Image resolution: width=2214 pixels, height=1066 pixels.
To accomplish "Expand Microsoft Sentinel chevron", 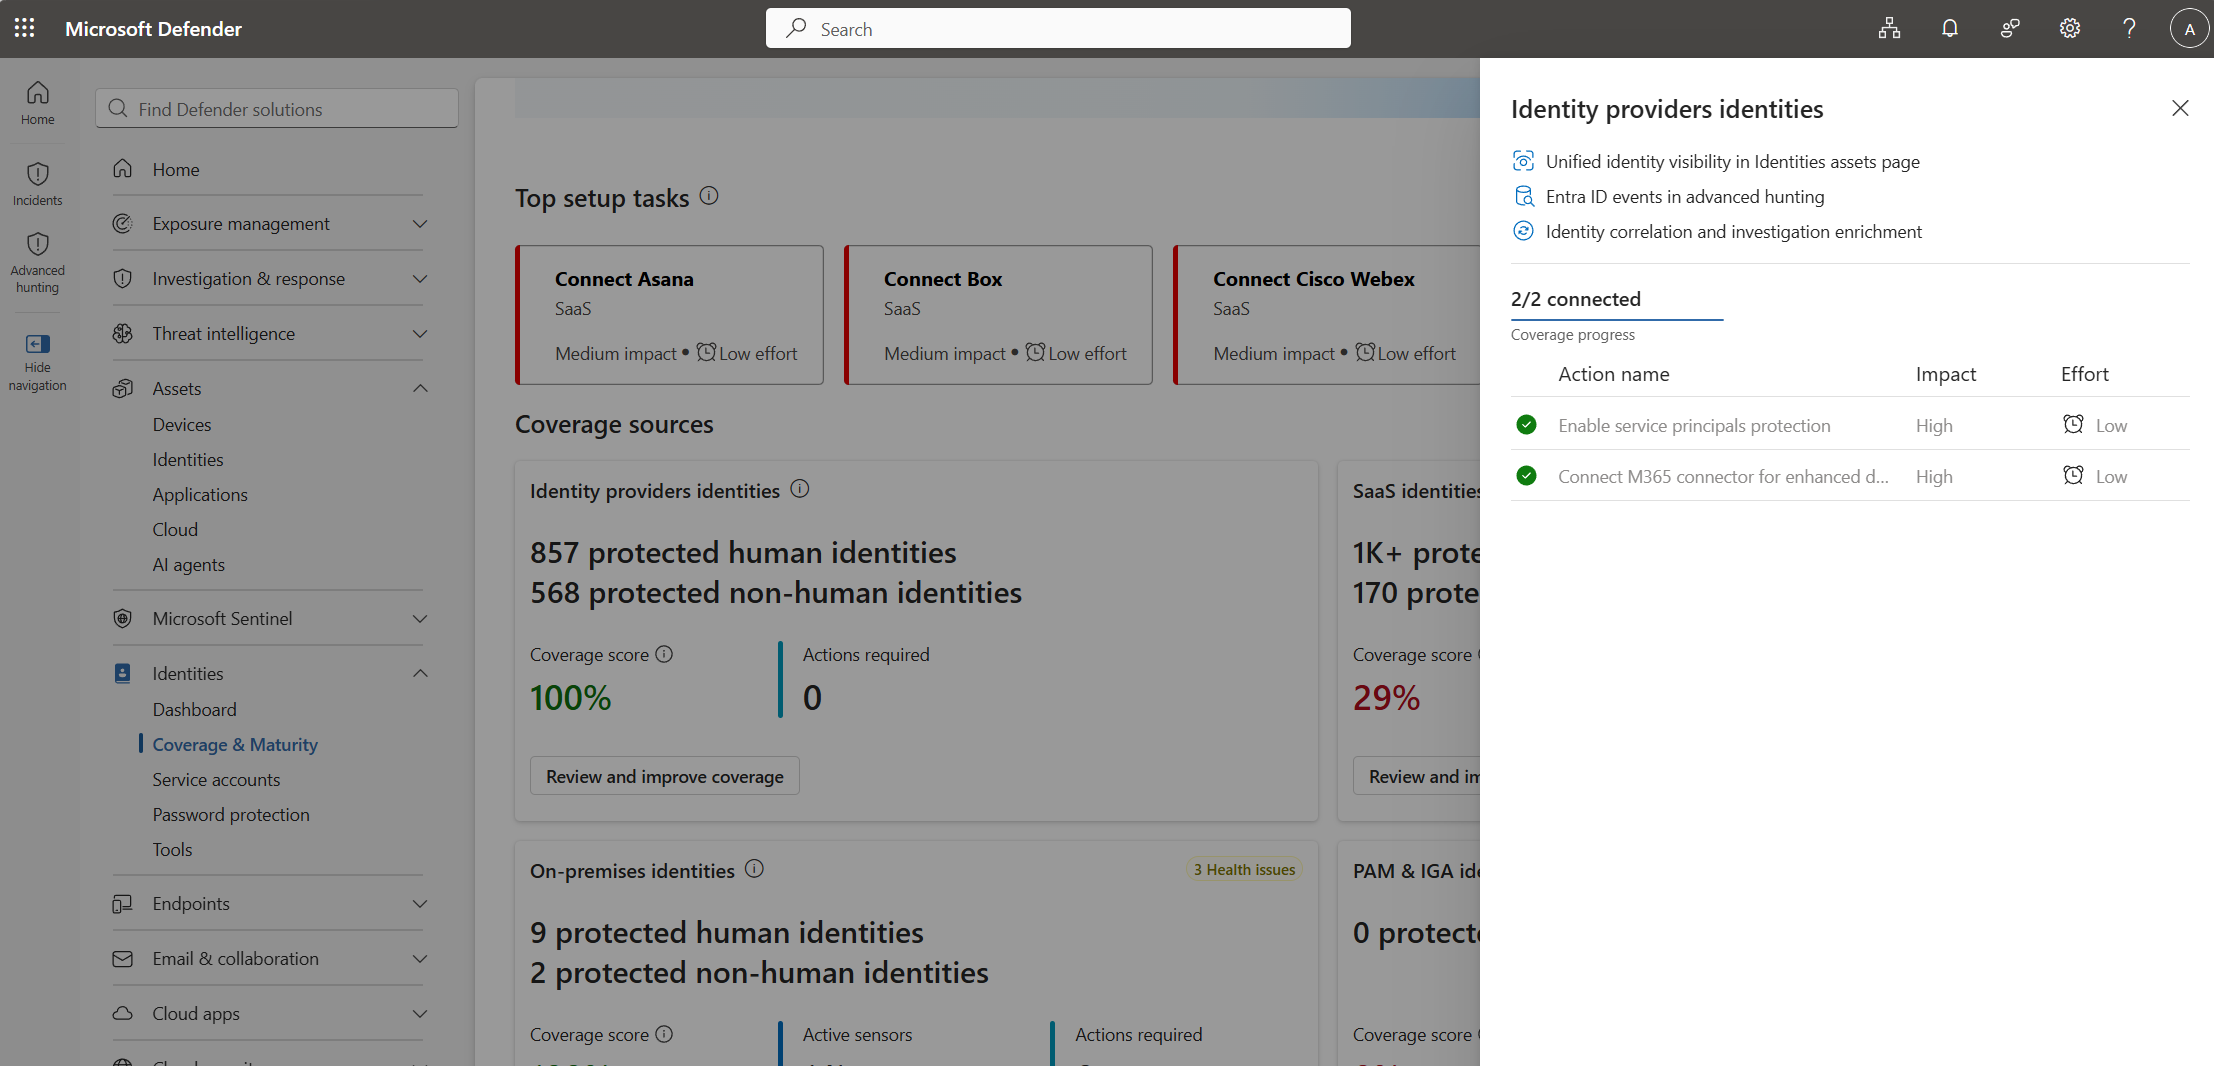I will [x=420, y=618].
